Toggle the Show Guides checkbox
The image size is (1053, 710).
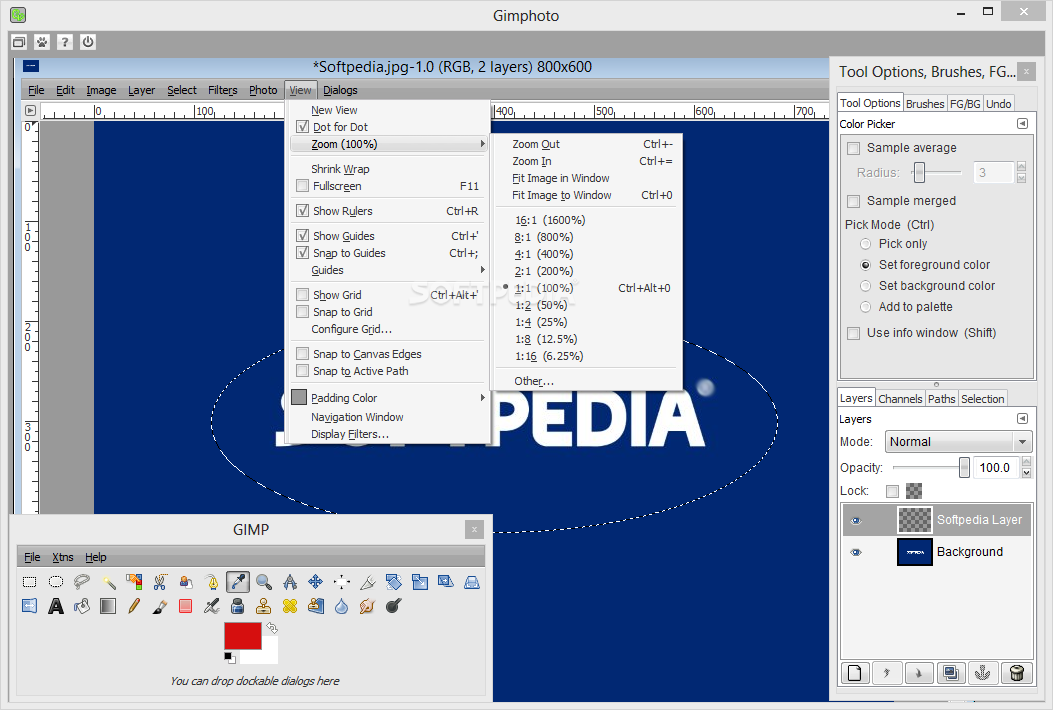coord(303,235)
